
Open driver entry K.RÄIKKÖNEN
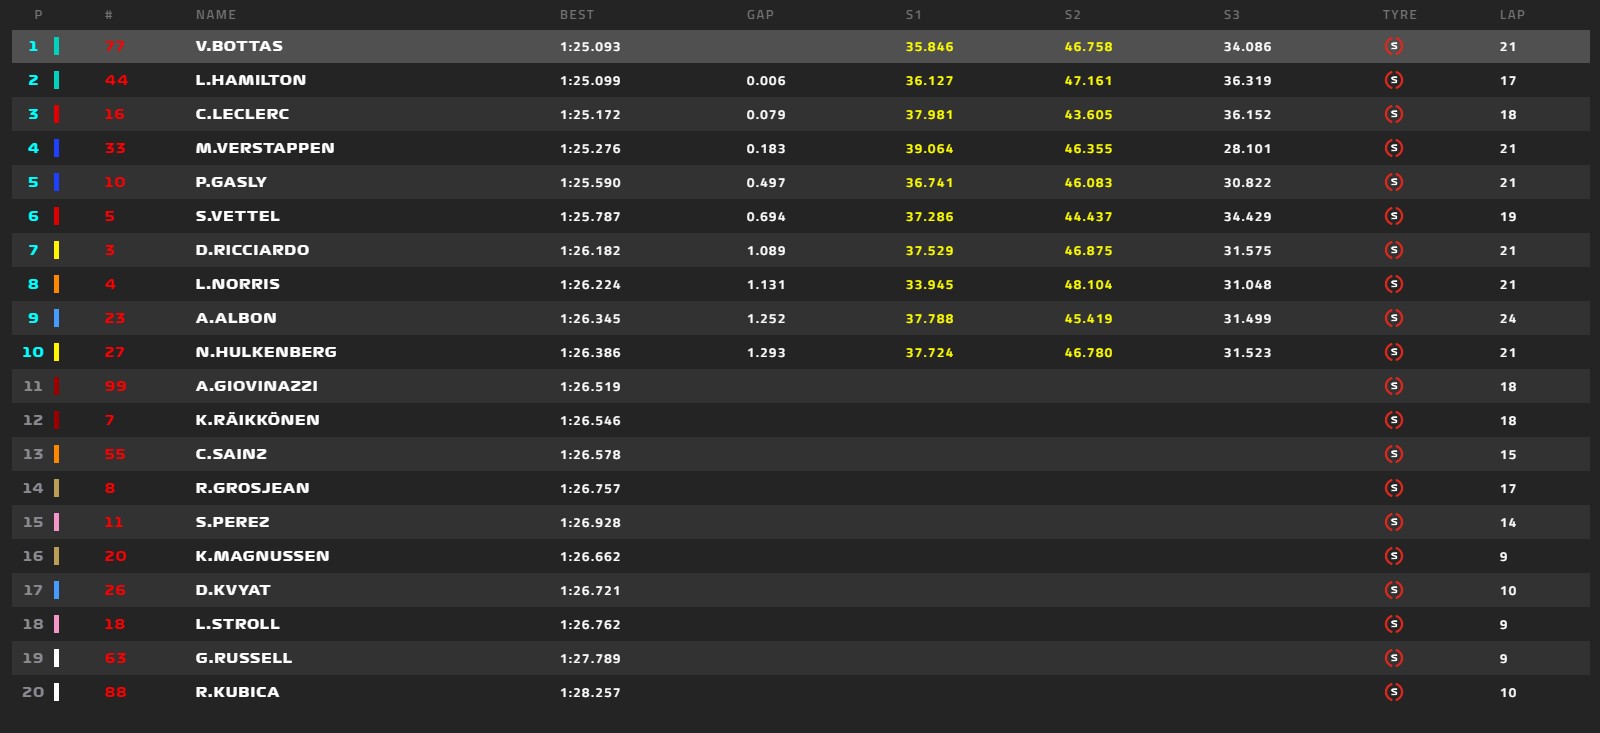(x=257, y=420)
